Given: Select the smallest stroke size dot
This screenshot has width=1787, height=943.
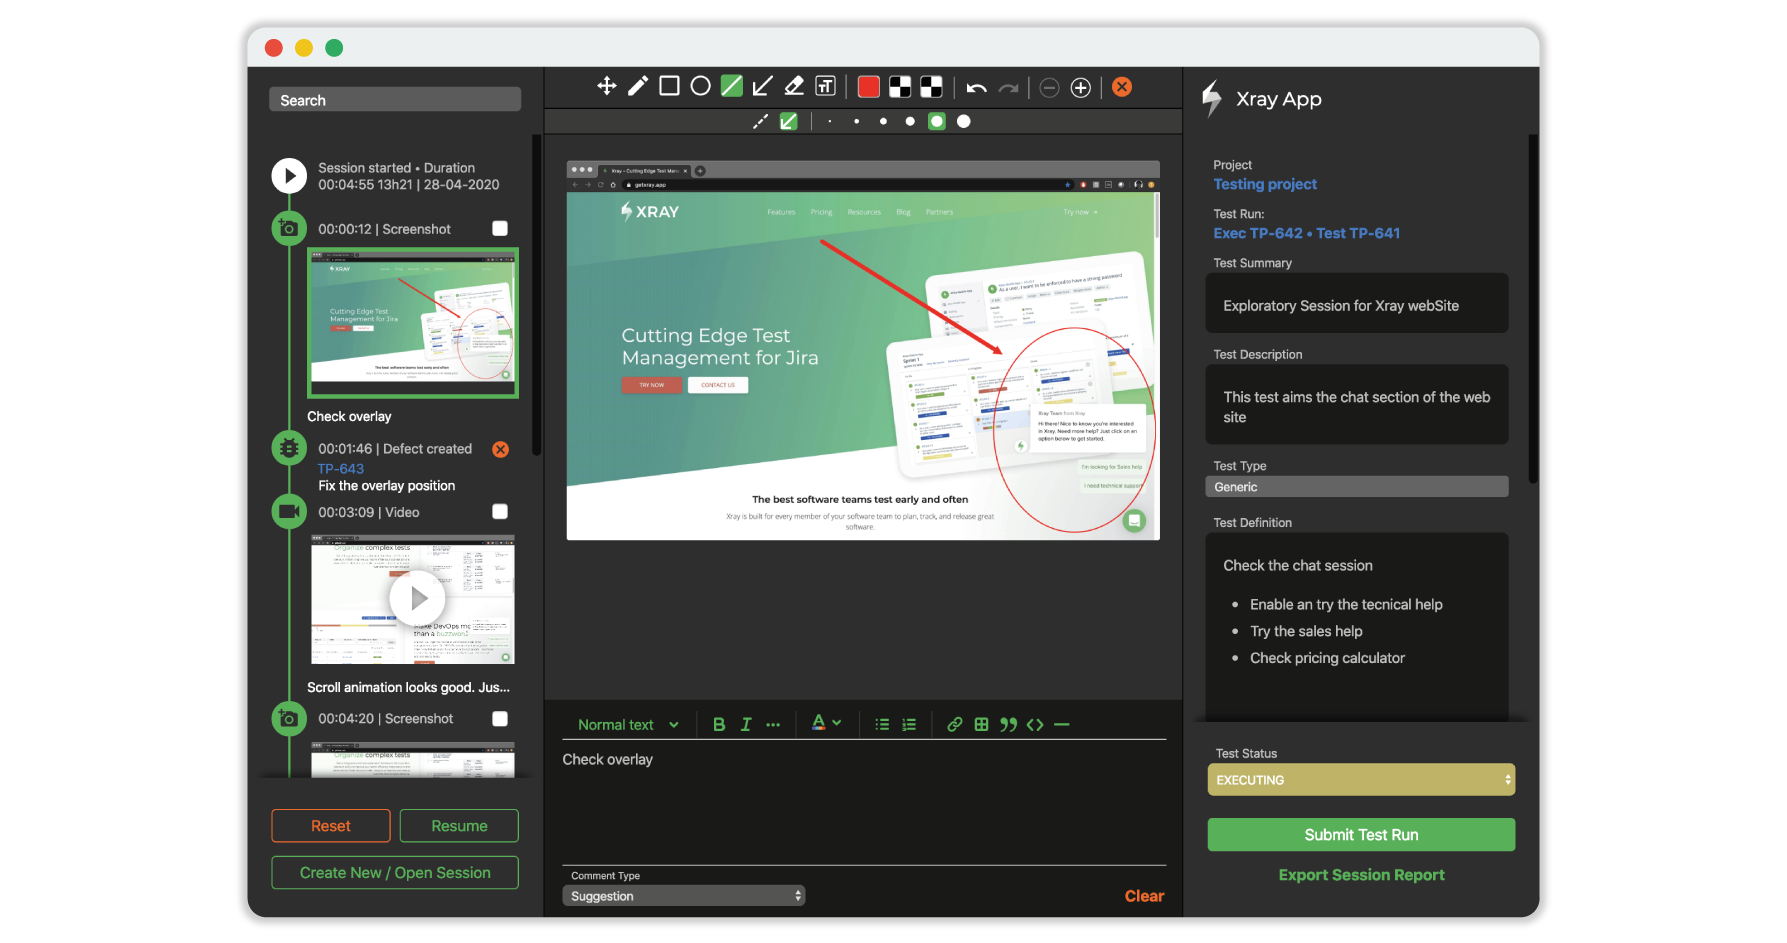Looking at the screenshot, I should point(829,121).
